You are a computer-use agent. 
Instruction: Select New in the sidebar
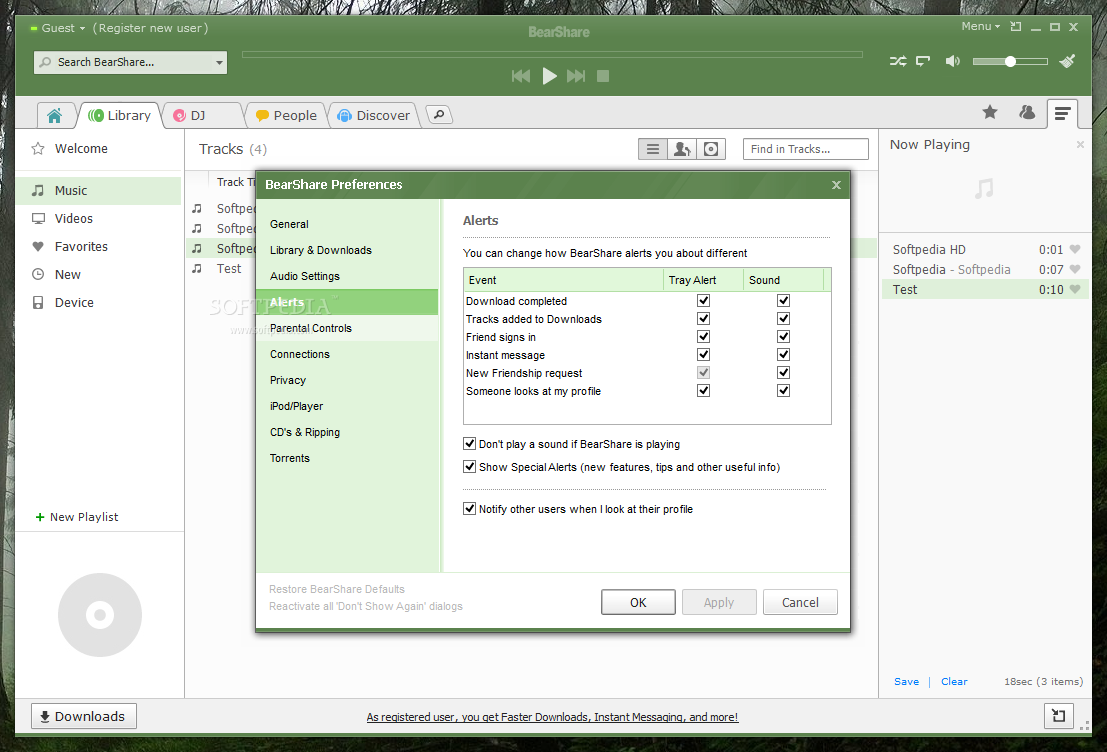click(99, 275)
